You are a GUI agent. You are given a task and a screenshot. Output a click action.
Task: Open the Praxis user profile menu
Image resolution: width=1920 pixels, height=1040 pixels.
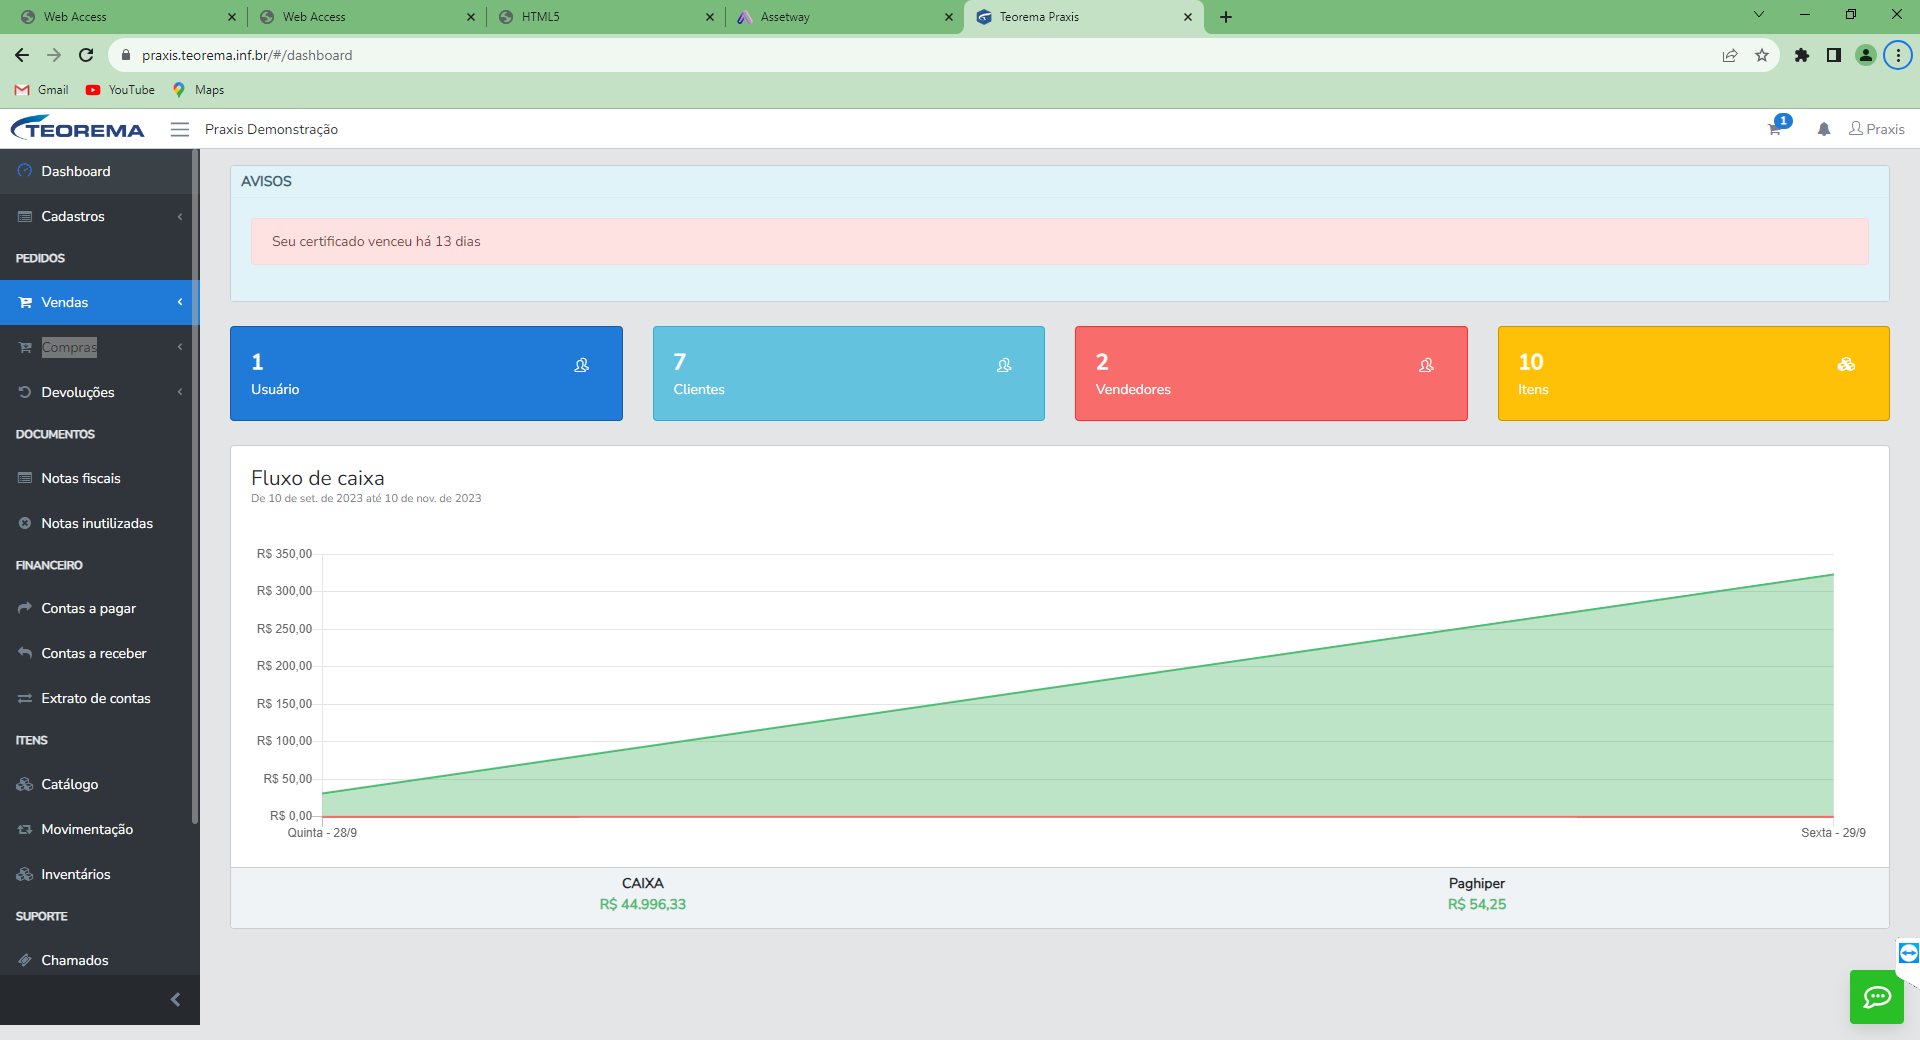[x=1877, y=129]
